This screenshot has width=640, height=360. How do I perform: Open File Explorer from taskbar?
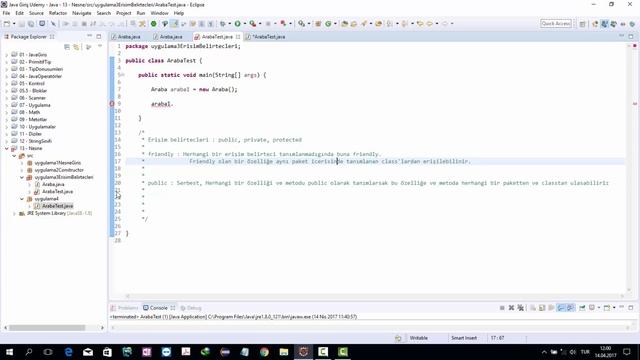click(284, 352)
